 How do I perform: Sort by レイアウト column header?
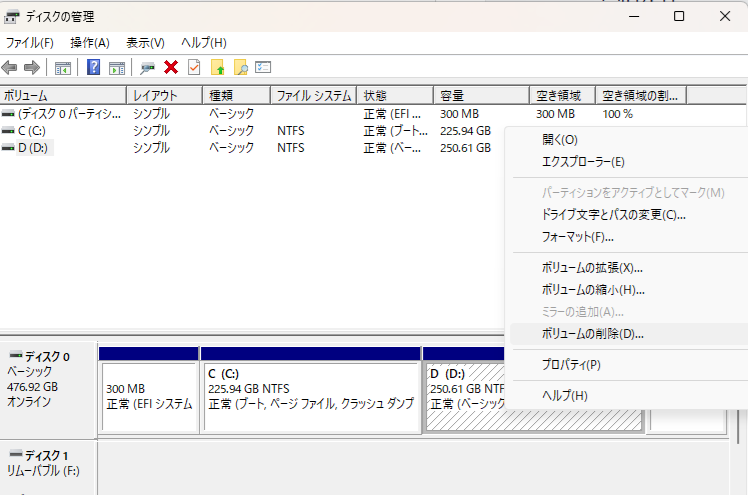(x=165, y=96)
